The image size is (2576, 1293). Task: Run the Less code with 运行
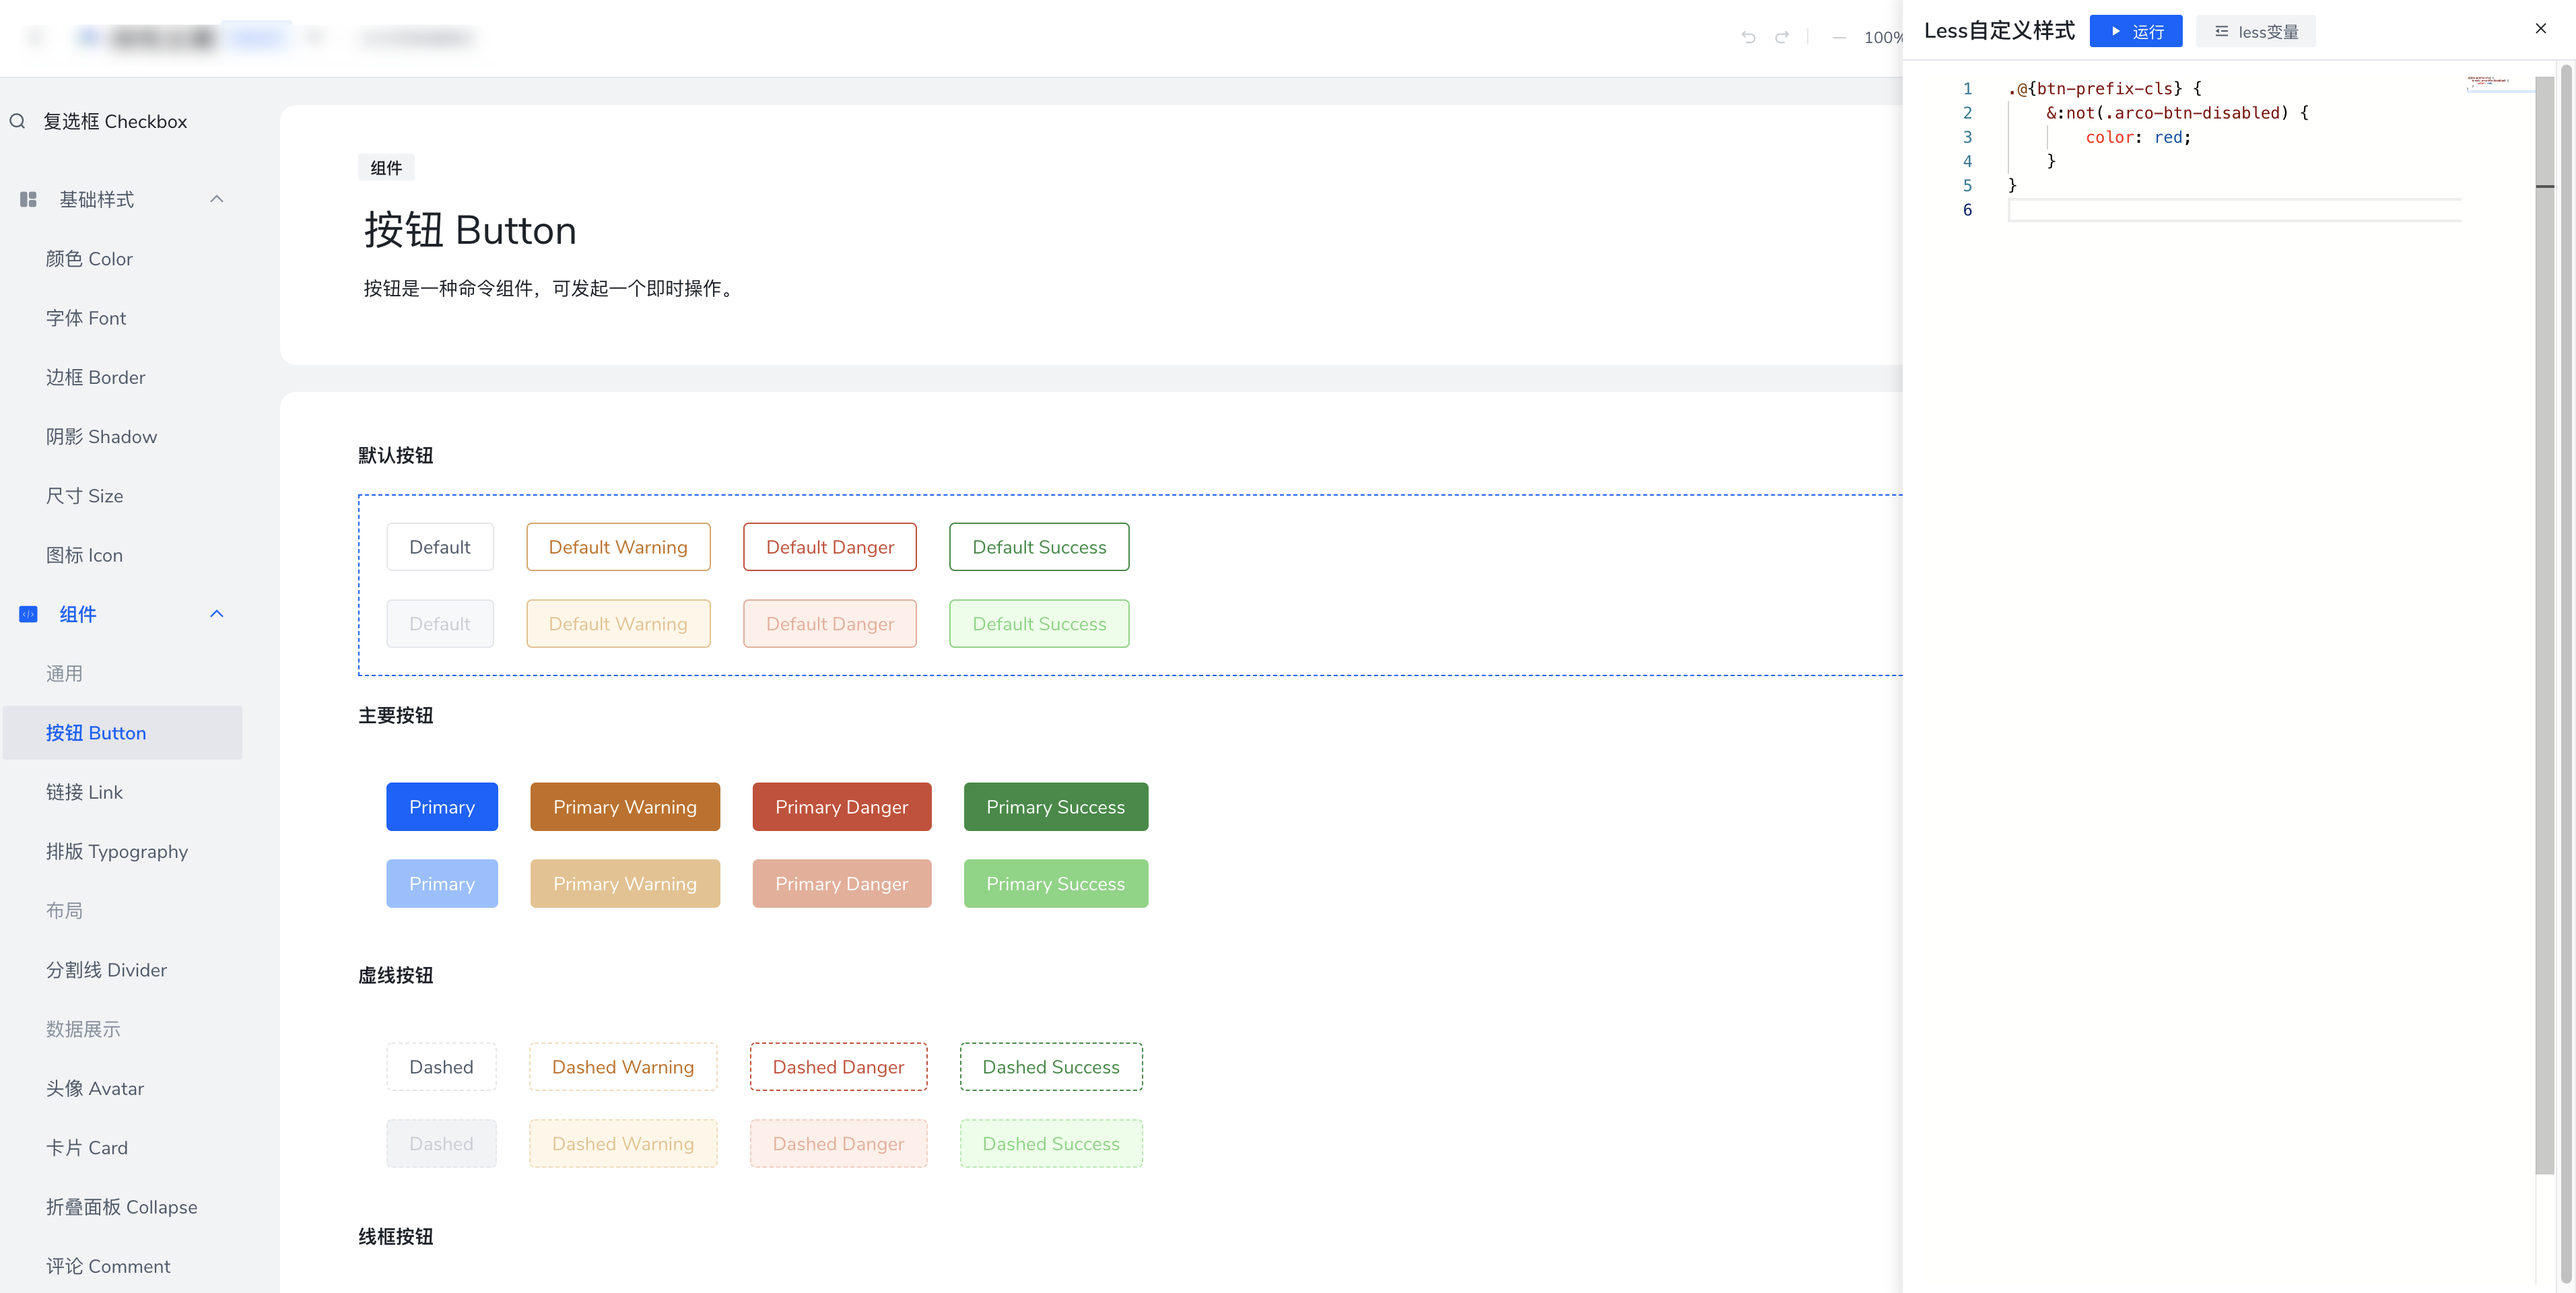2135,31
